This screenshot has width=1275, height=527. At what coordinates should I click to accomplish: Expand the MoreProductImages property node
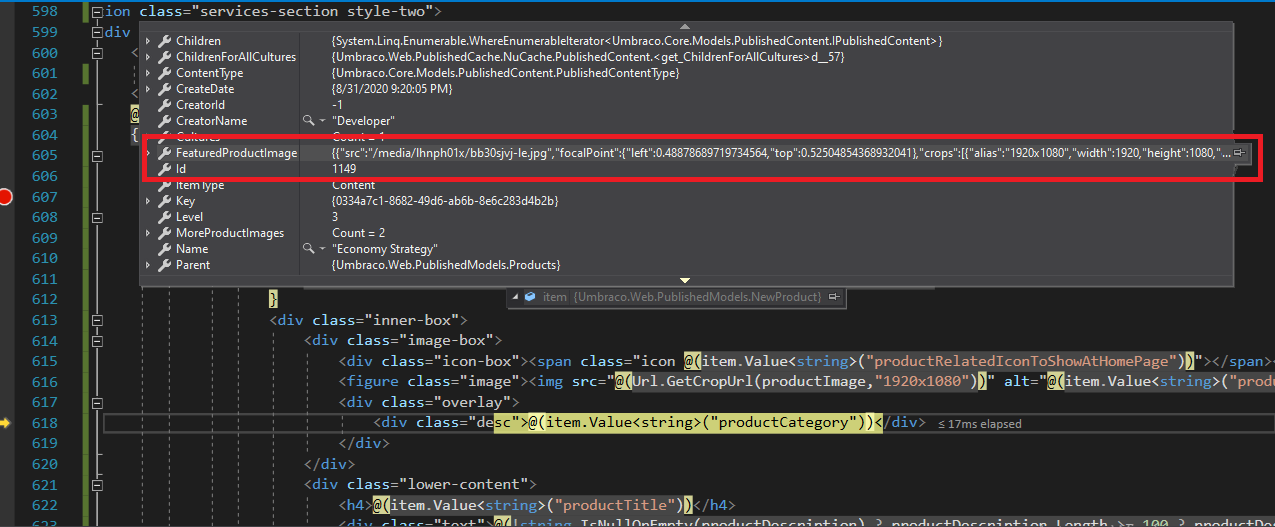pos(148,233)
